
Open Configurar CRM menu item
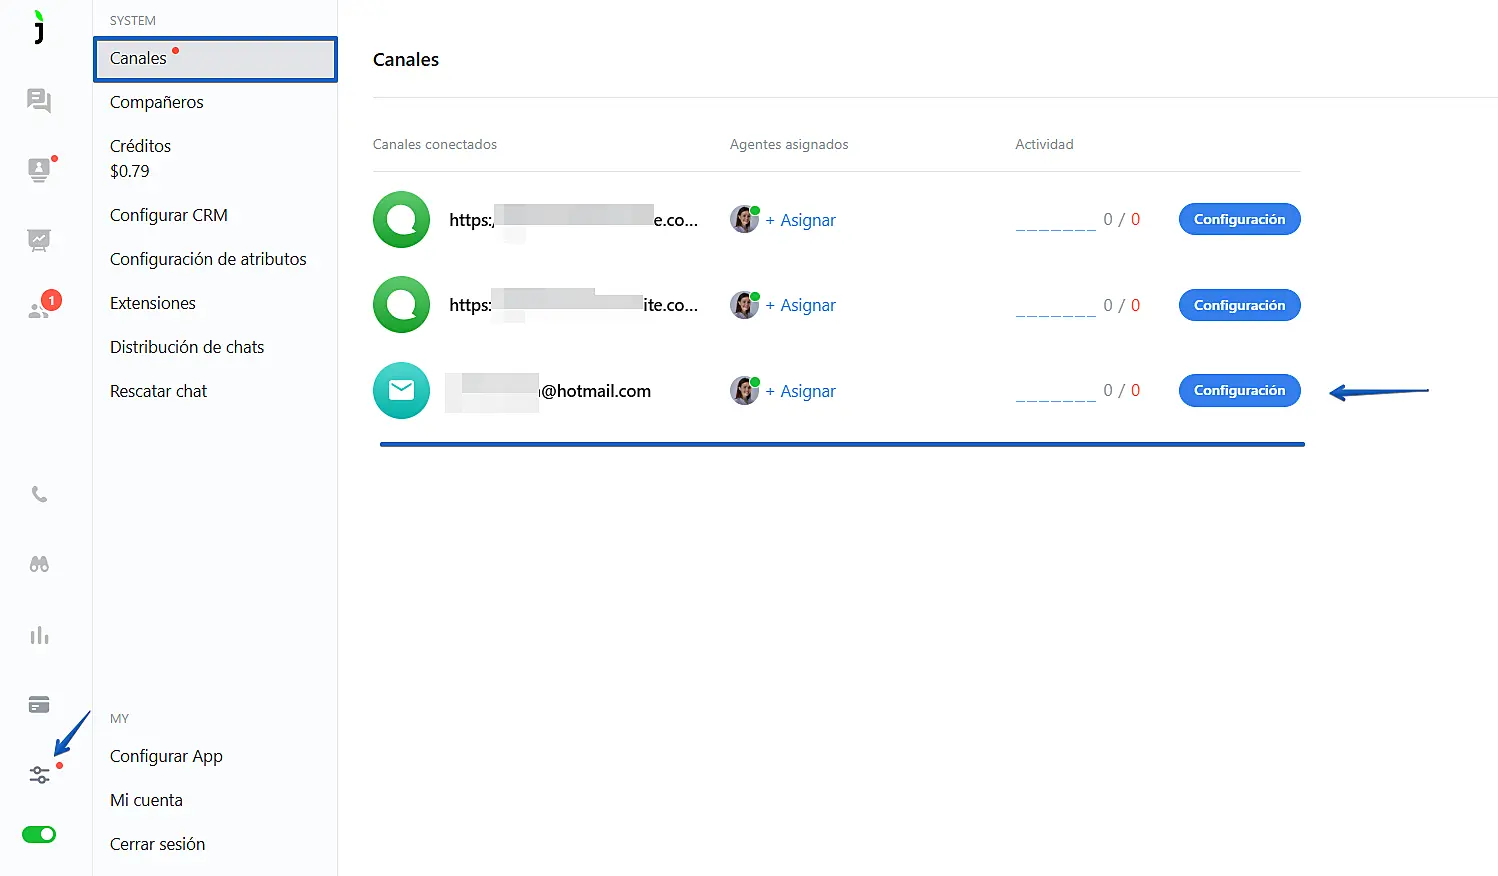(x=169, y=215)
